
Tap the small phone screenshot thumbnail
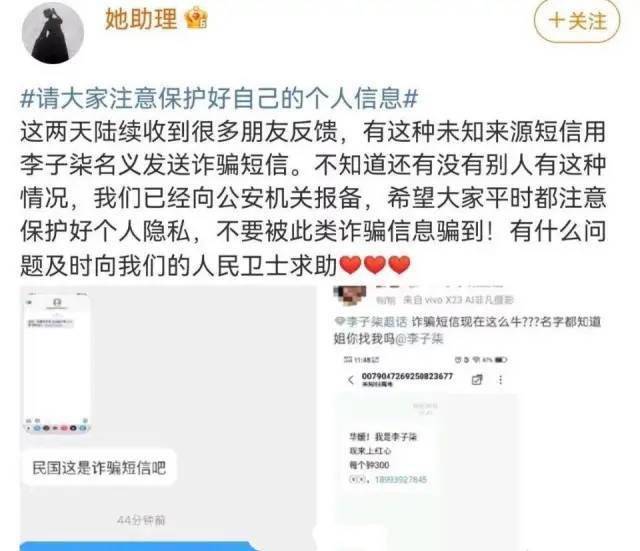click(57, 363)
